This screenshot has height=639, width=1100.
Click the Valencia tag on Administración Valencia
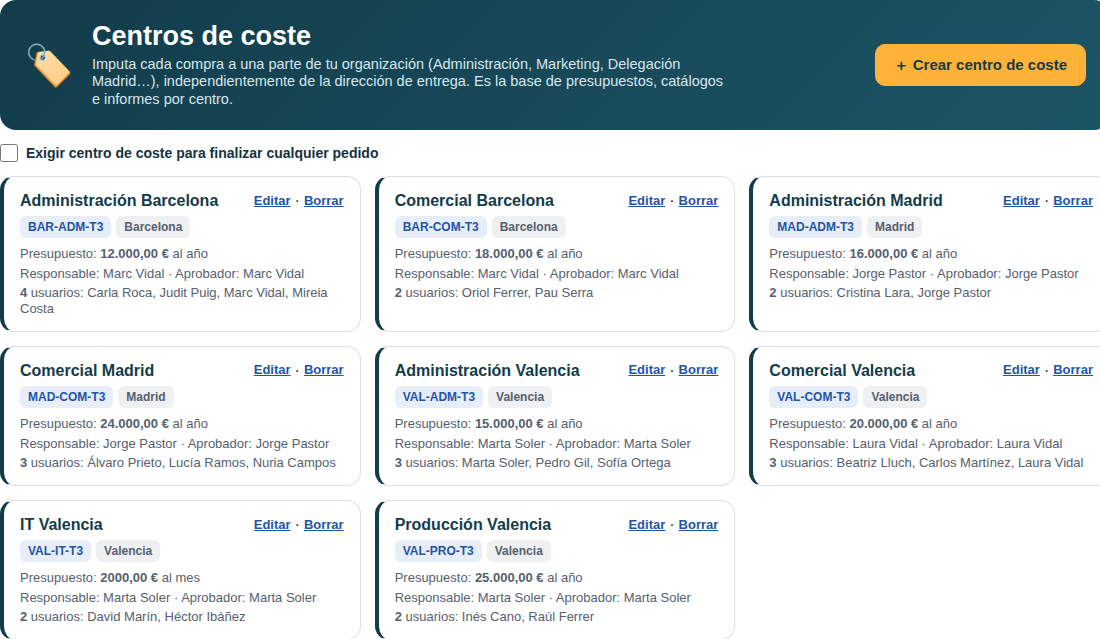tap(520, 397)
